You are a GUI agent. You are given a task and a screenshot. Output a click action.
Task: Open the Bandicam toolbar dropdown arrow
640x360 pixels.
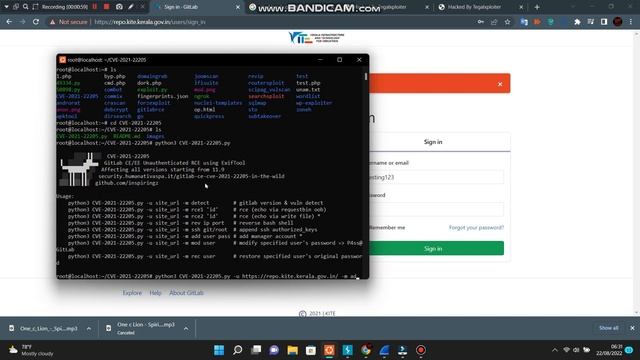[x=6, y=7]
